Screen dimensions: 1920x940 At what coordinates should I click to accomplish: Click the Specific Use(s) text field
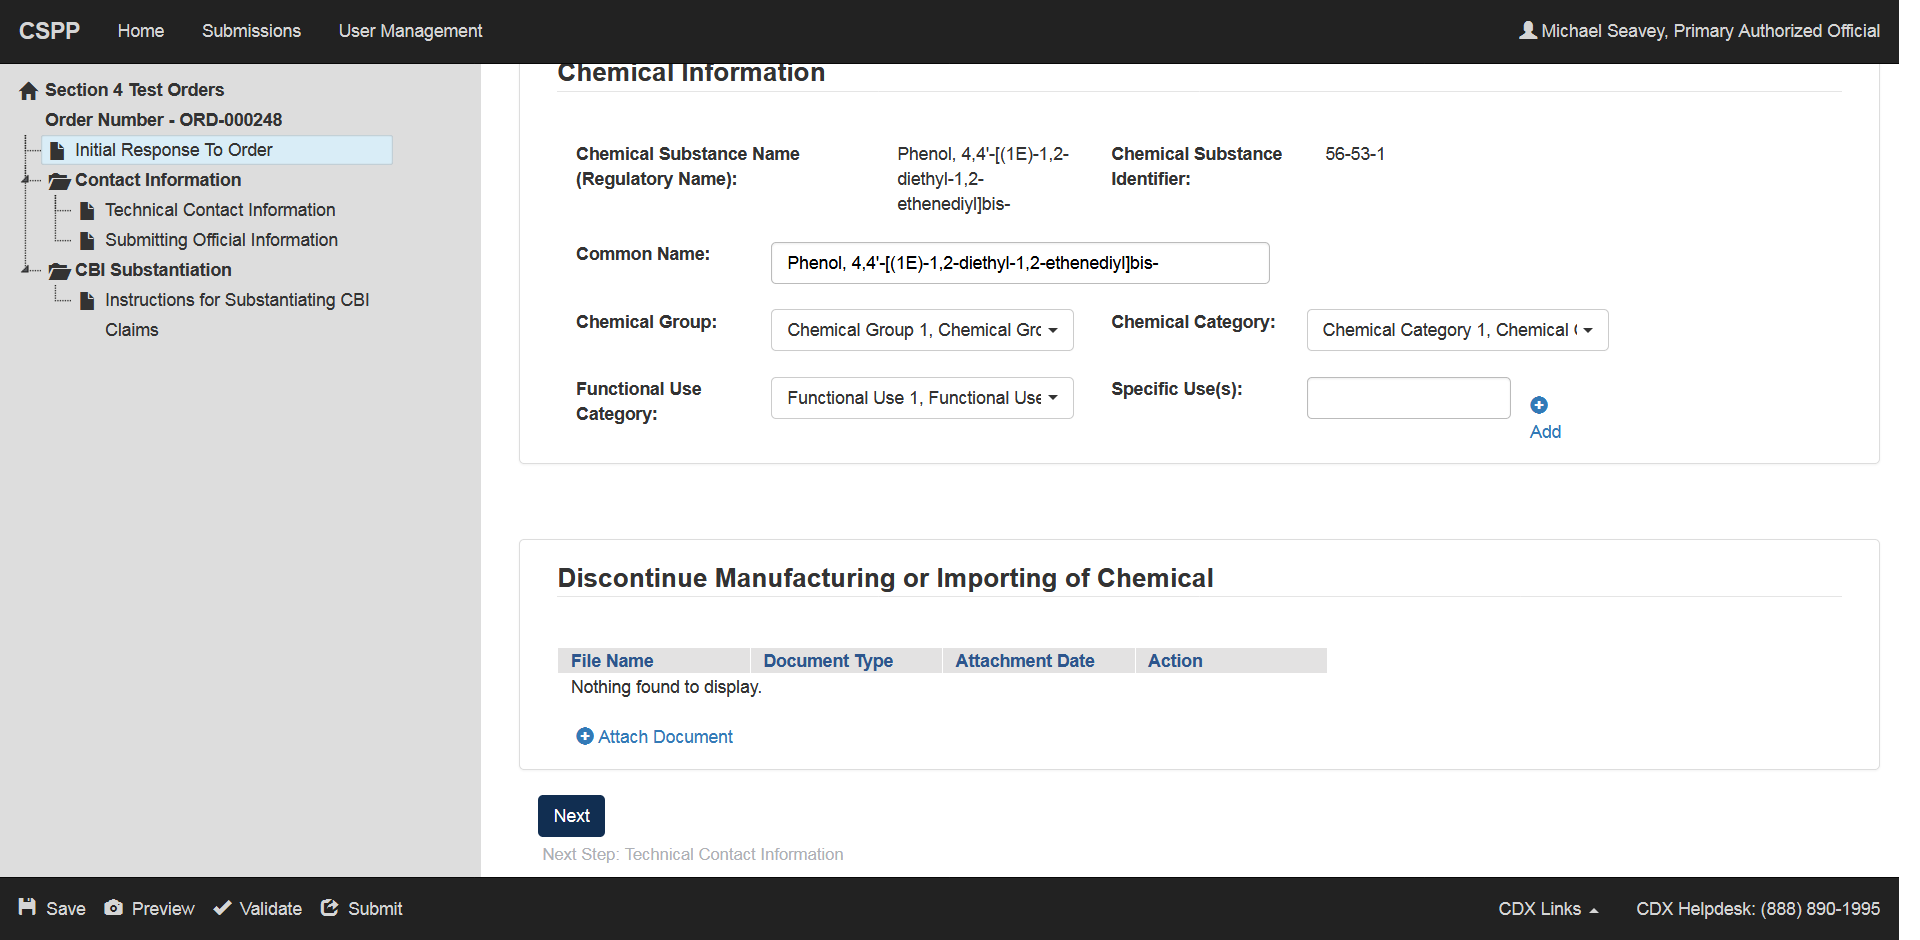click(x=1407, y=398)
